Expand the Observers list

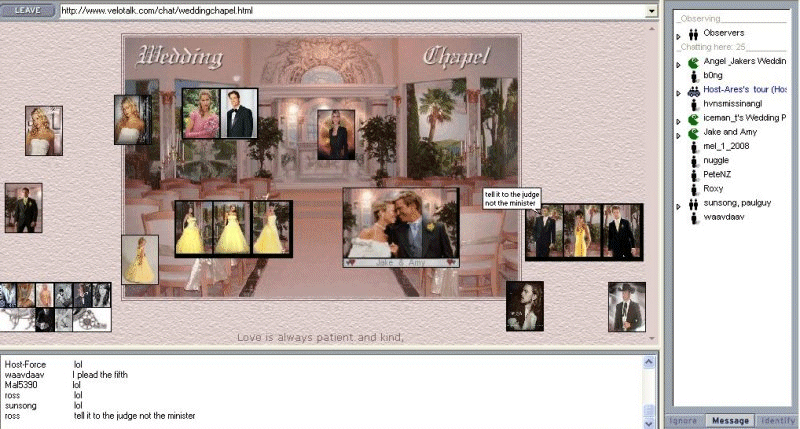pos(678,35)
